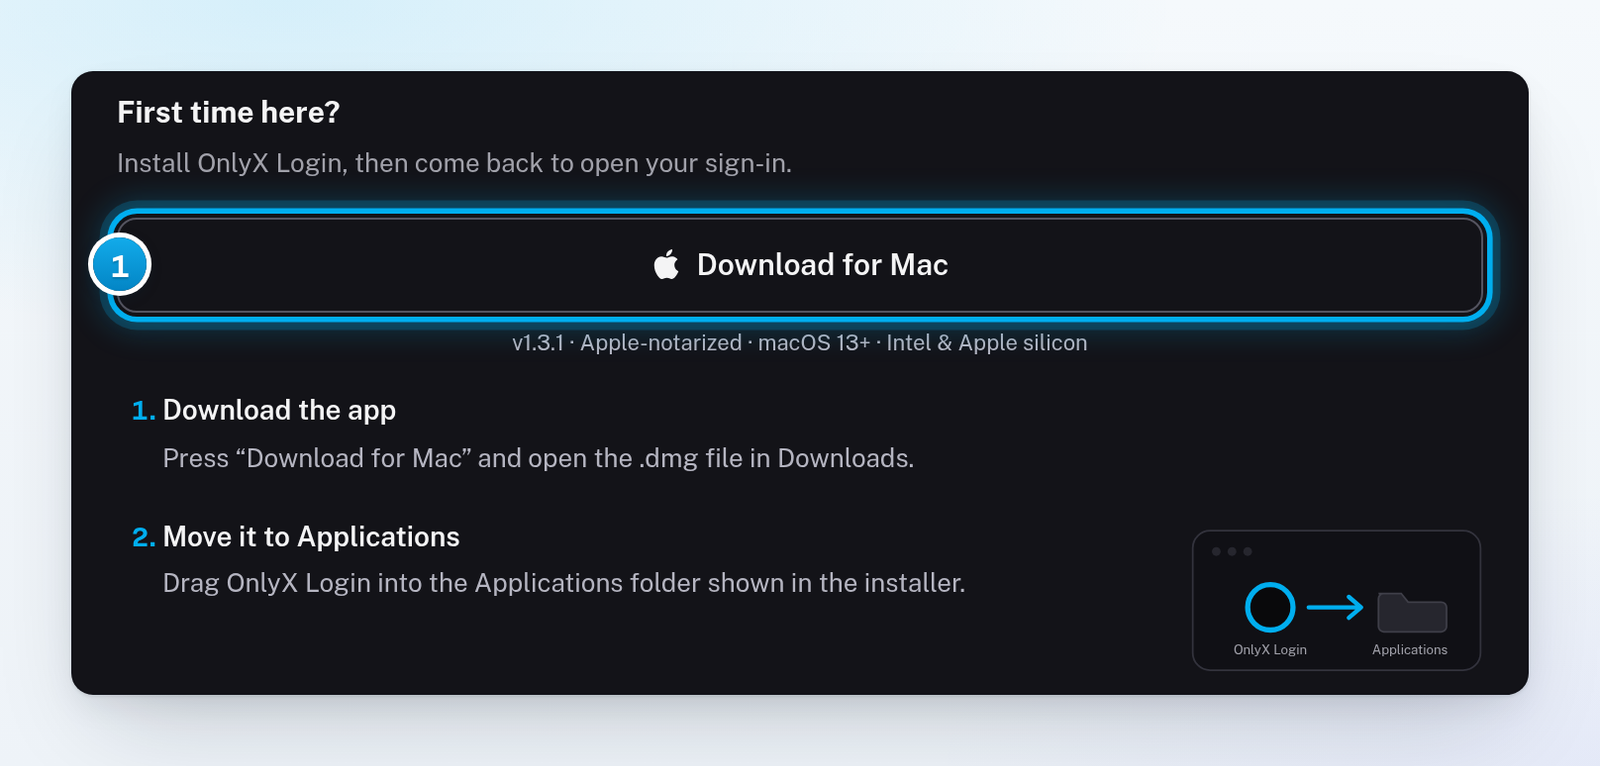Select the "First time here?" heading
The width and height of the screenshot is (1600, 766).
point(228,112)
